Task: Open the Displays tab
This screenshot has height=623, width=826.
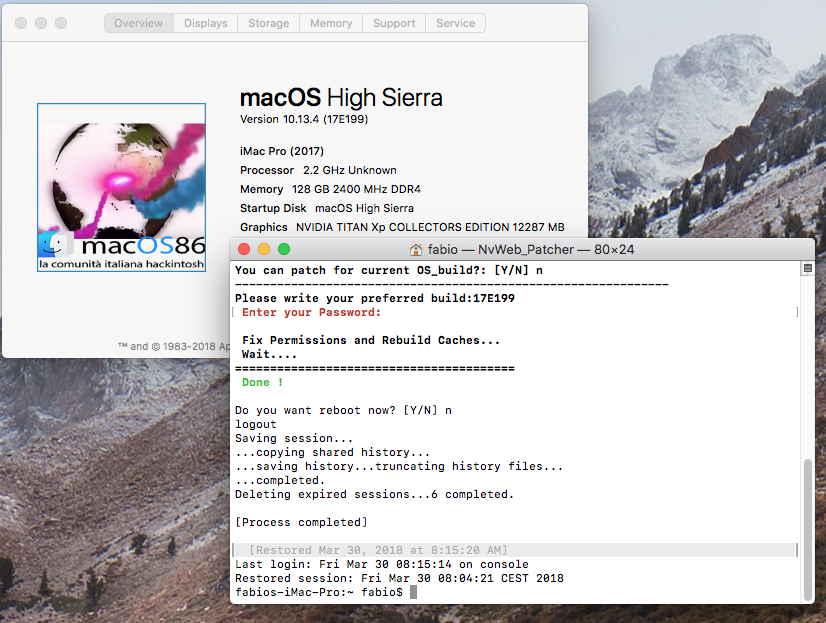Action: tap(205, 23)
